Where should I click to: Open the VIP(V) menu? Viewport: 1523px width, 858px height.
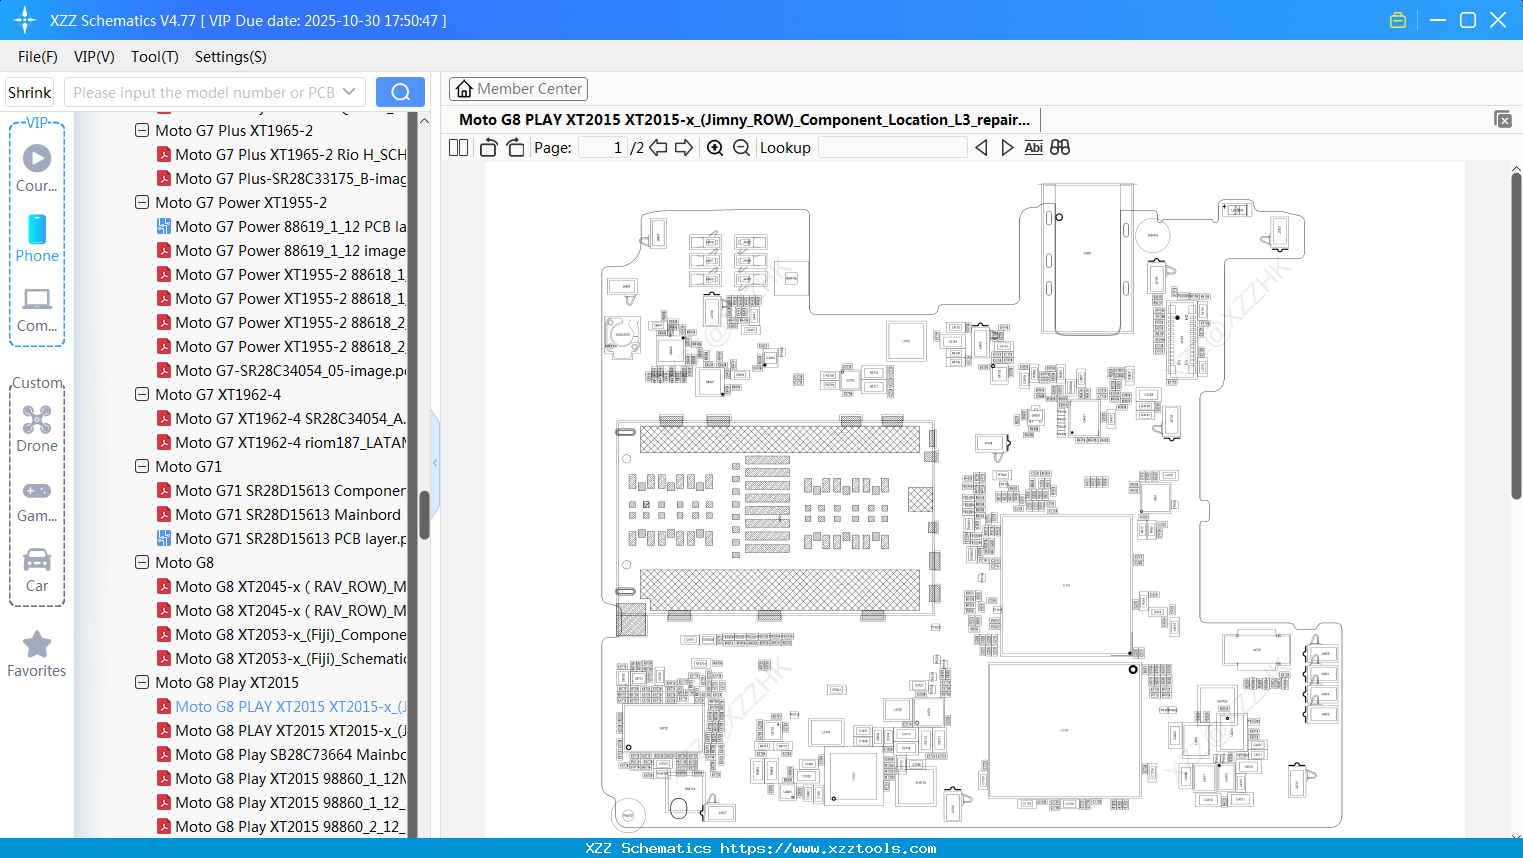click(x=94, y=57)
